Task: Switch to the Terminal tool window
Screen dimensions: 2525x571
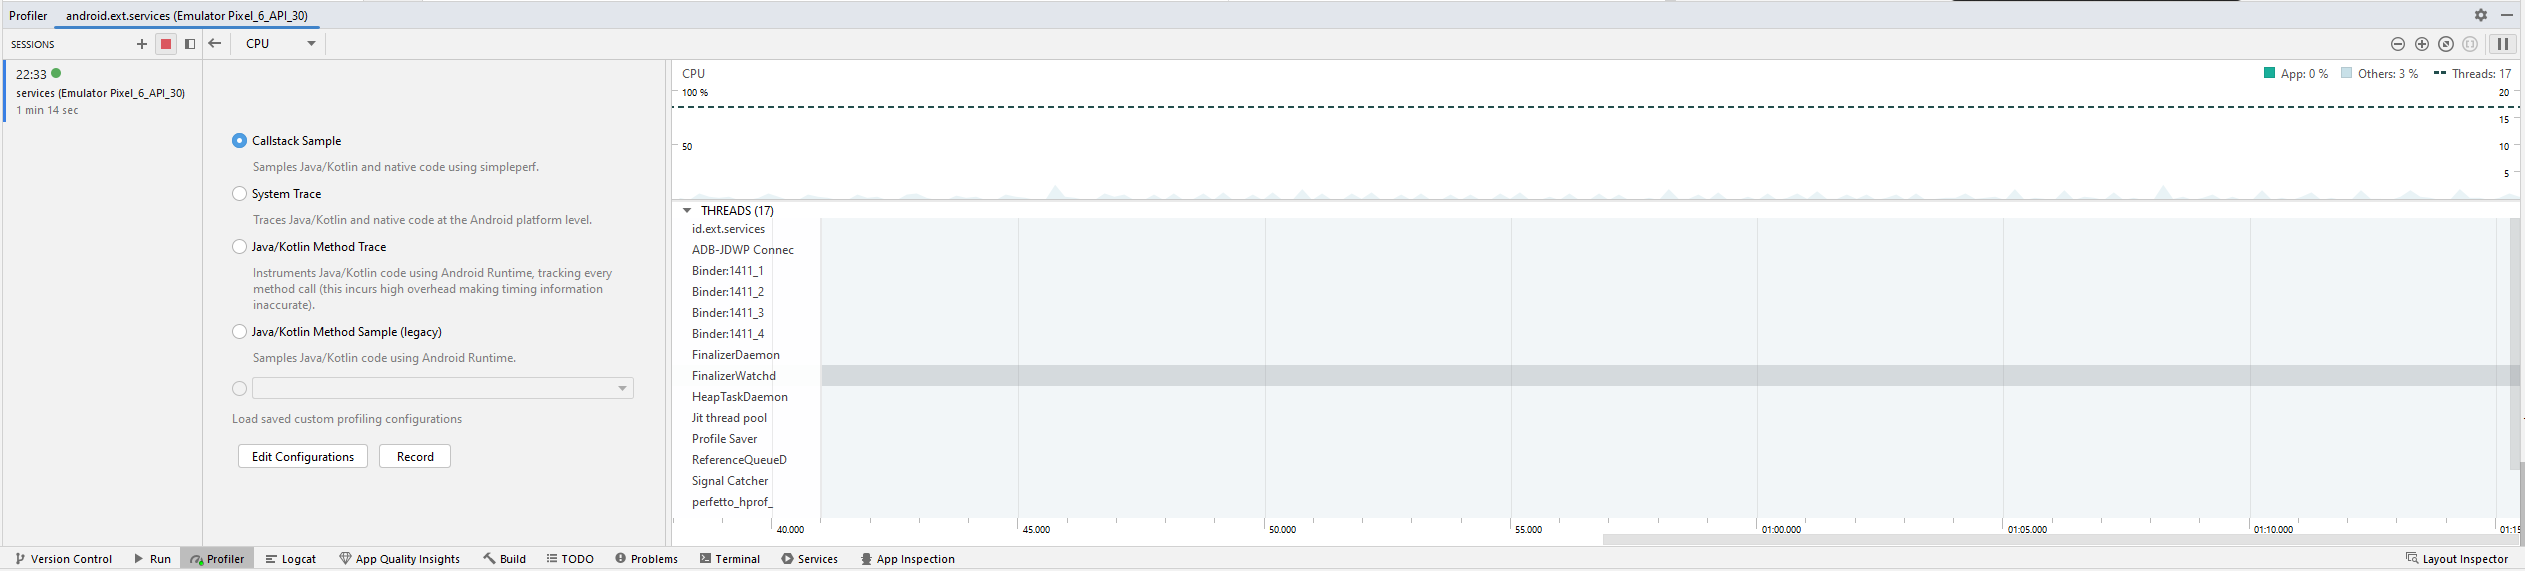Action: pos(730,559)
